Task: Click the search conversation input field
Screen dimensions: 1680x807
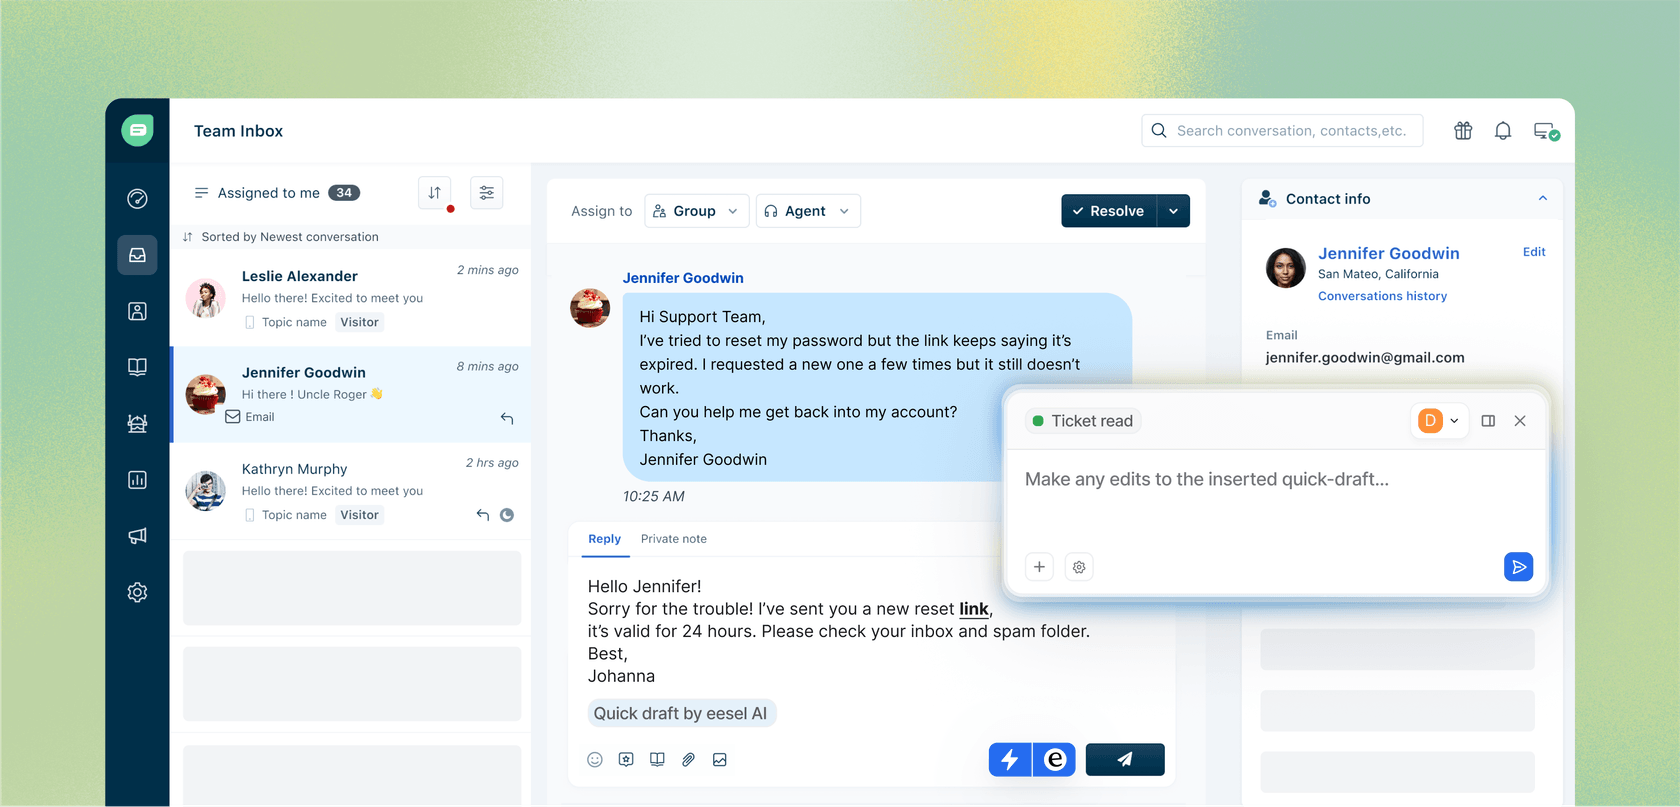Action: (1290, 131)
